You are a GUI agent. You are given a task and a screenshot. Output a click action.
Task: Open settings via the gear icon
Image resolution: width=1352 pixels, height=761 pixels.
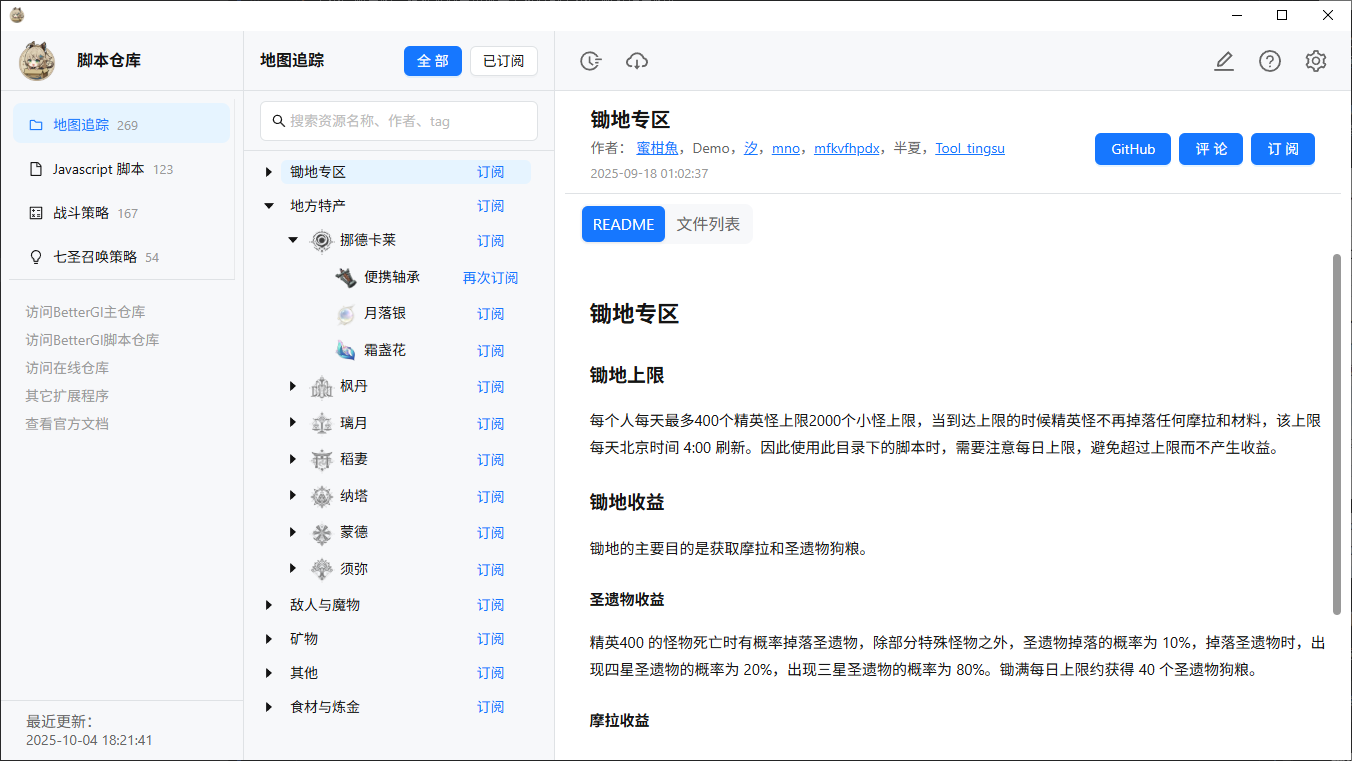tap(1315, 60)
